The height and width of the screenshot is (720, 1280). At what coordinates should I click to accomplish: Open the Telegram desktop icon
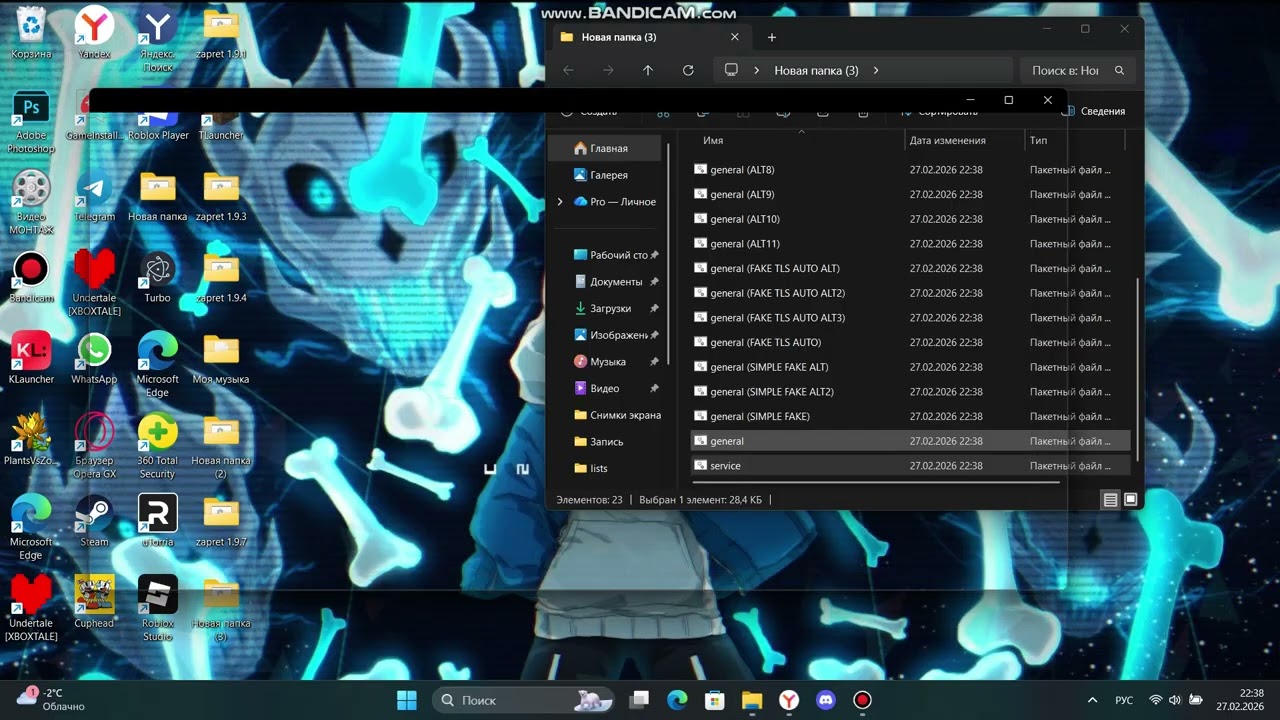[94, 195]
